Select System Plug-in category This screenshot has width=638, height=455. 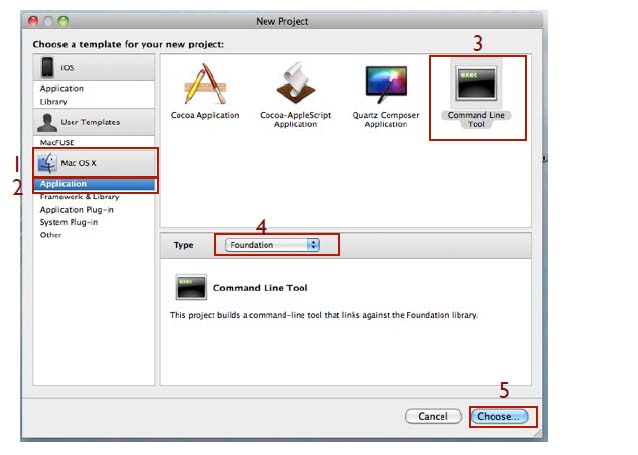point(69,222)
